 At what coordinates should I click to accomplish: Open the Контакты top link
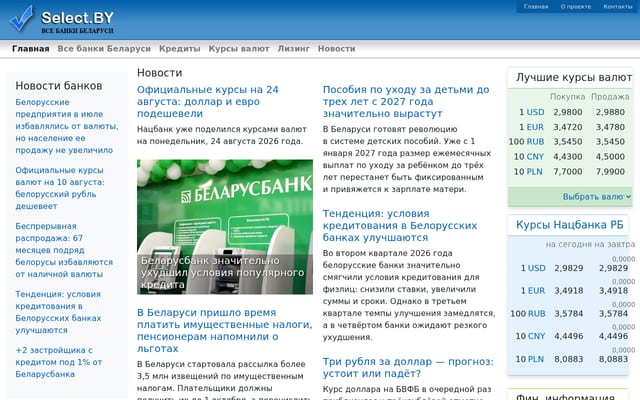coord(618,7)
